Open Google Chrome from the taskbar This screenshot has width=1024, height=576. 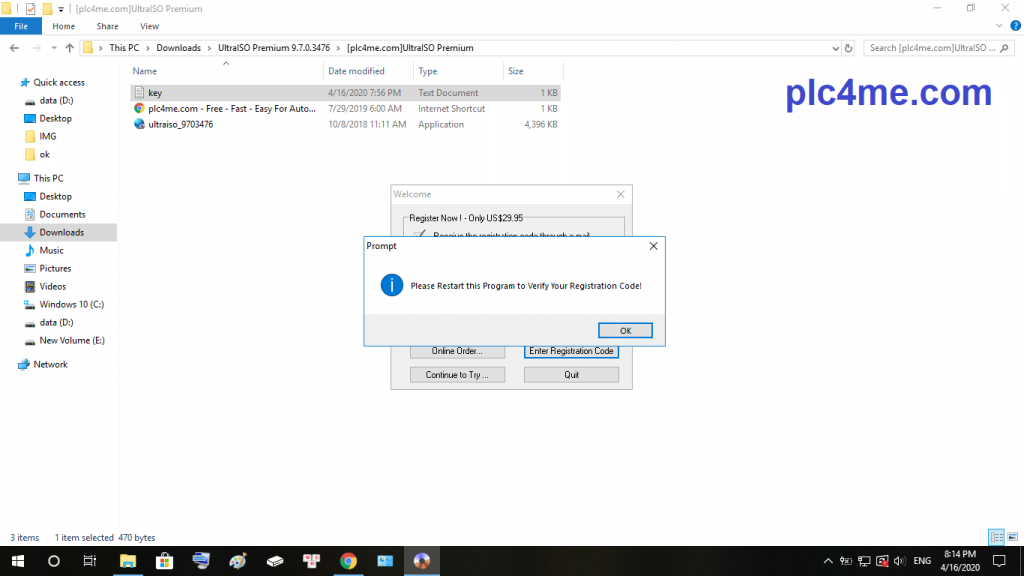click(348, 561)
